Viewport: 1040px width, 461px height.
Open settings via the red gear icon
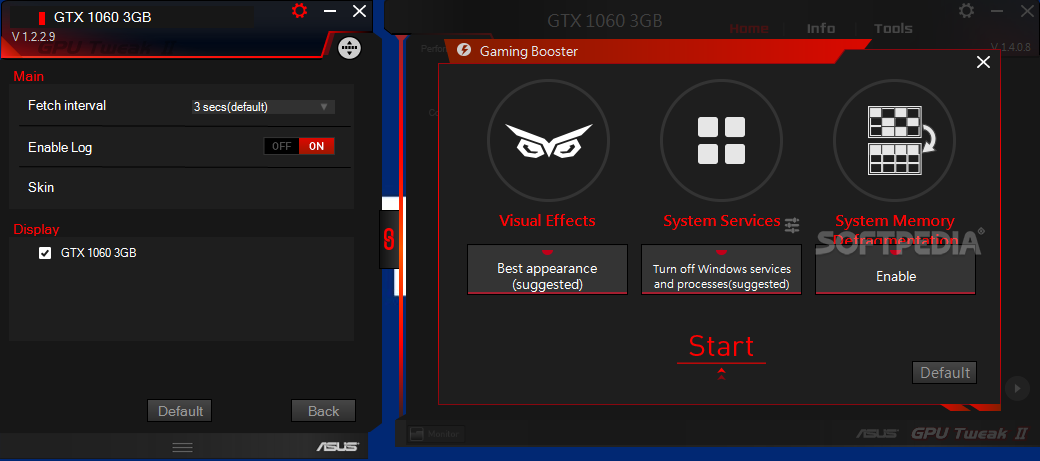[x=300, y=11]
